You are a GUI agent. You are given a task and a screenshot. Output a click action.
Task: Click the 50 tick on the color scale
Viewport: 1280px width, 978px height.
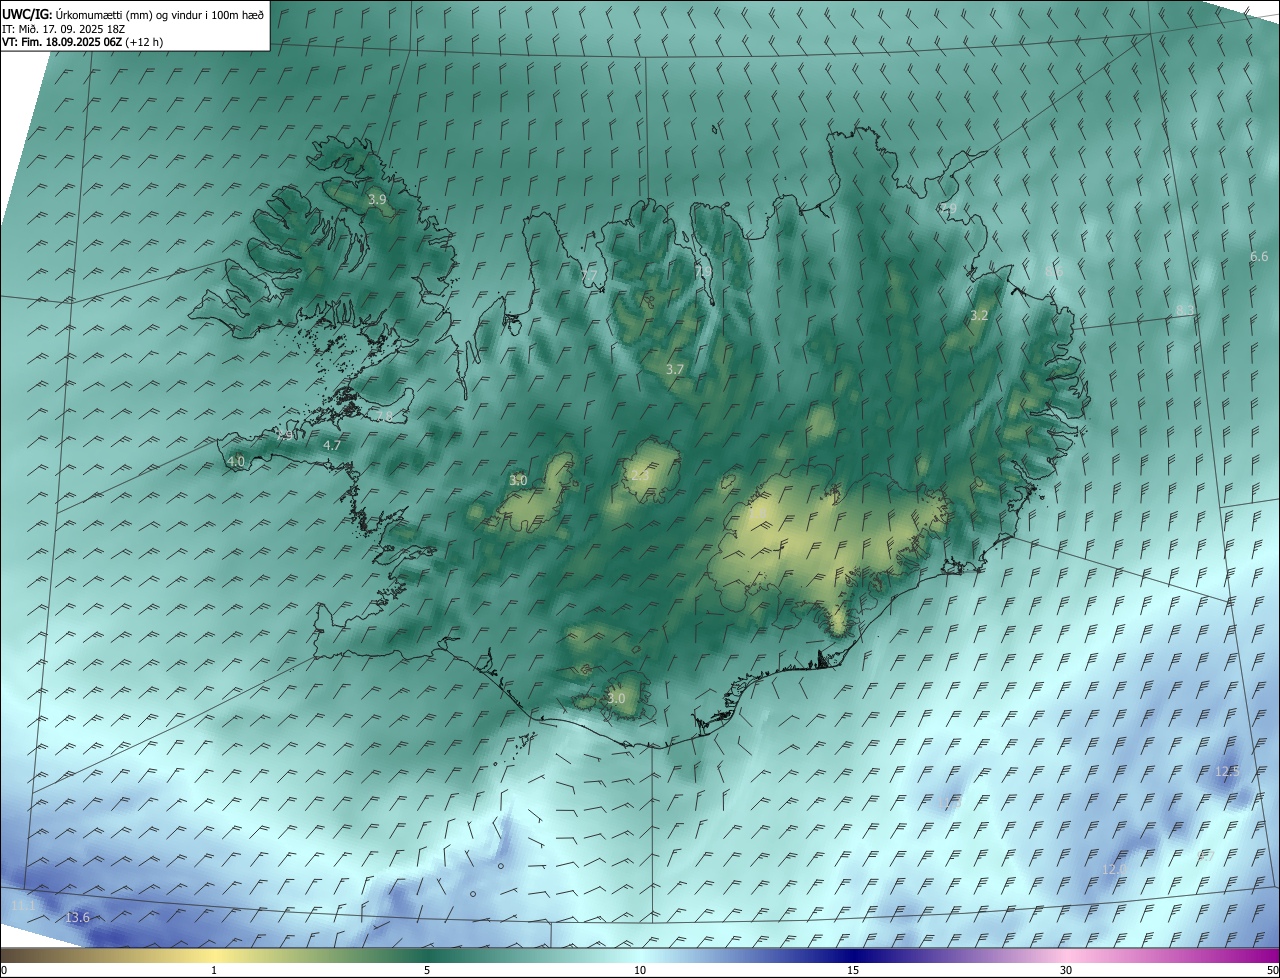point(1272,970)
